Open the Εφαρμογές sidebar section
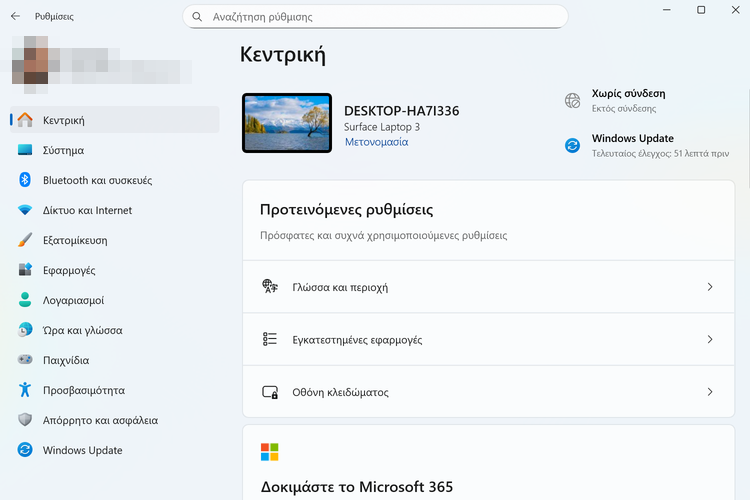 (69, 270)
